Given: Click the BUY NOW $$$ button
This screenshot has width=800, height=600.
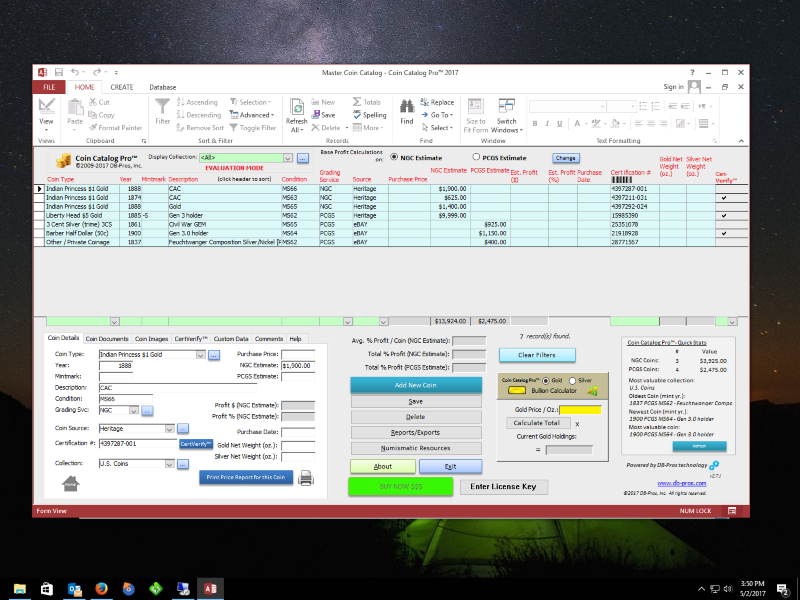Looking at the screenshot, I should coord(401,486).
